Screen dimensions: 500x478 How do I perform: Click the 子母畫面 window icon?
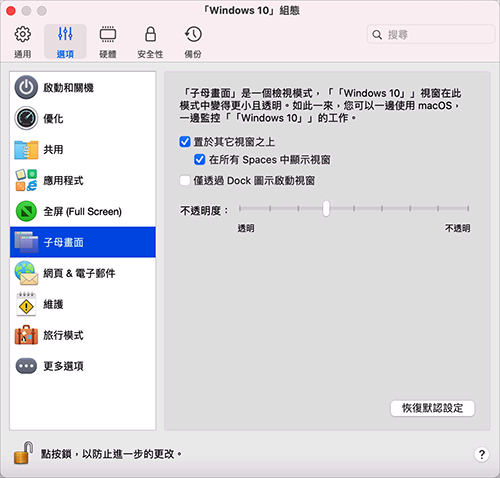[x=26, y=242]
